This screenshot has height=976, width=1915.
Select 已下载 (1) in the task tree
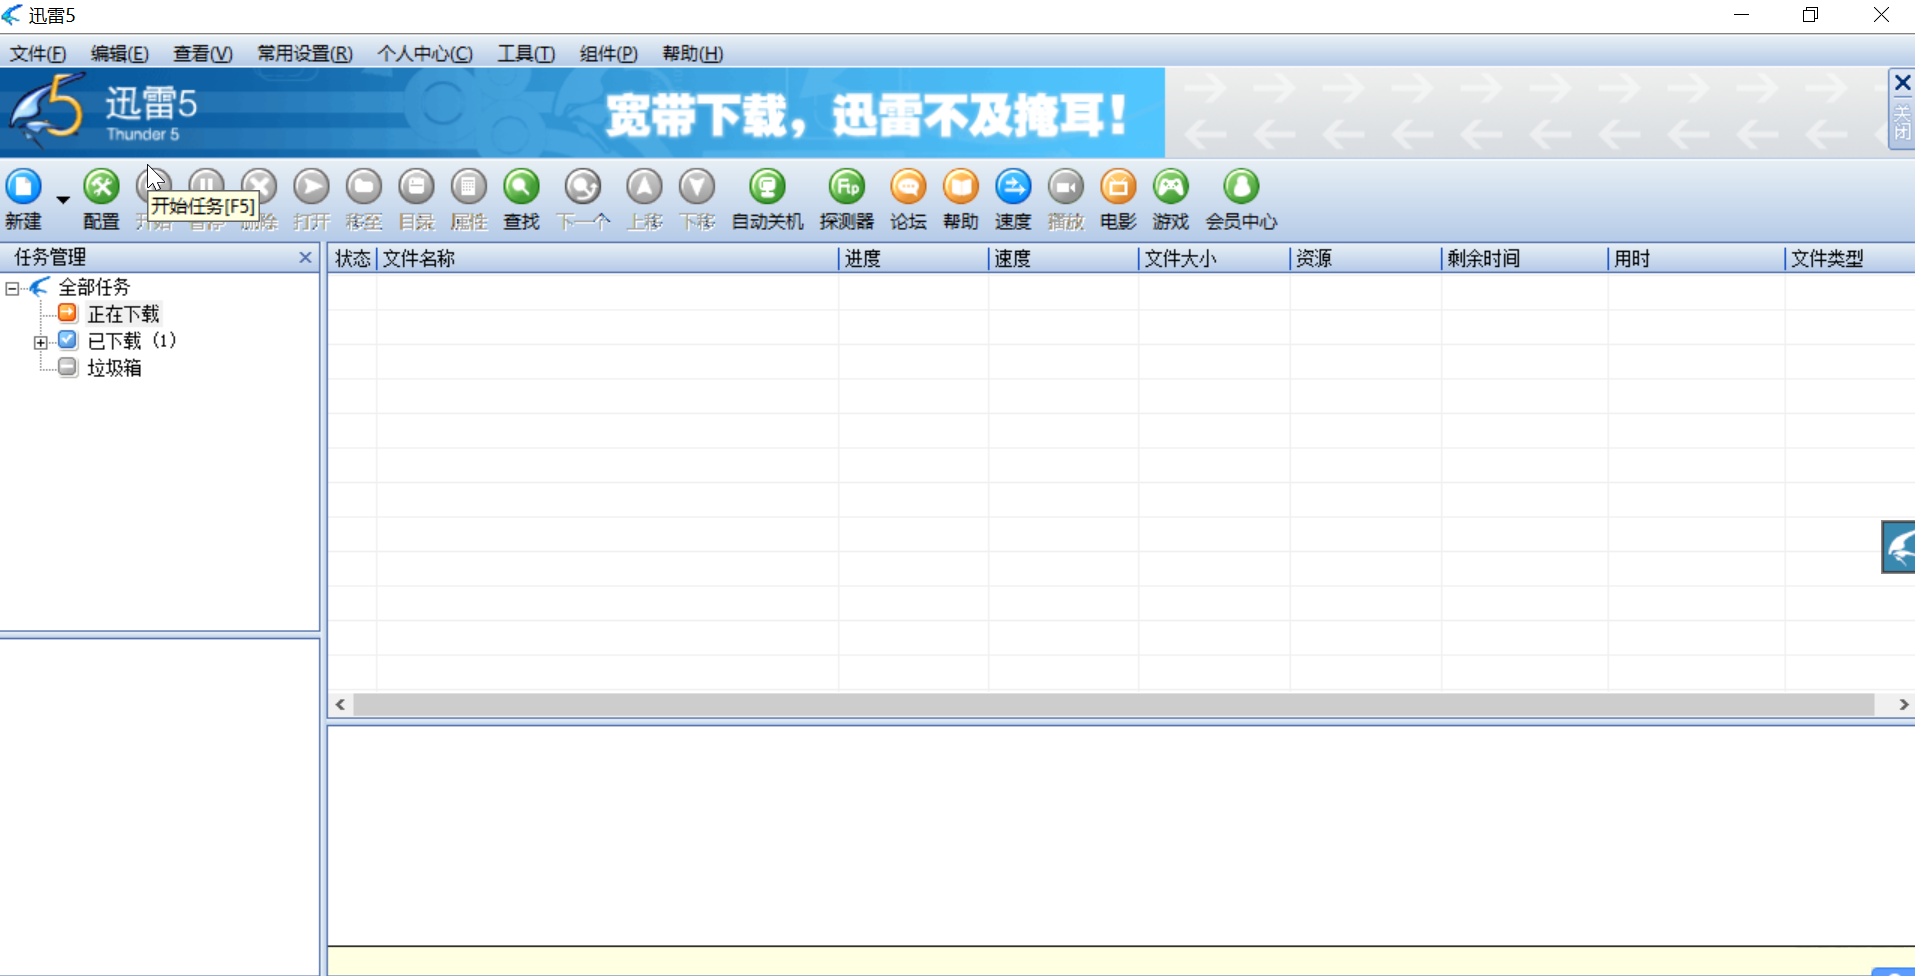[131, 341]
